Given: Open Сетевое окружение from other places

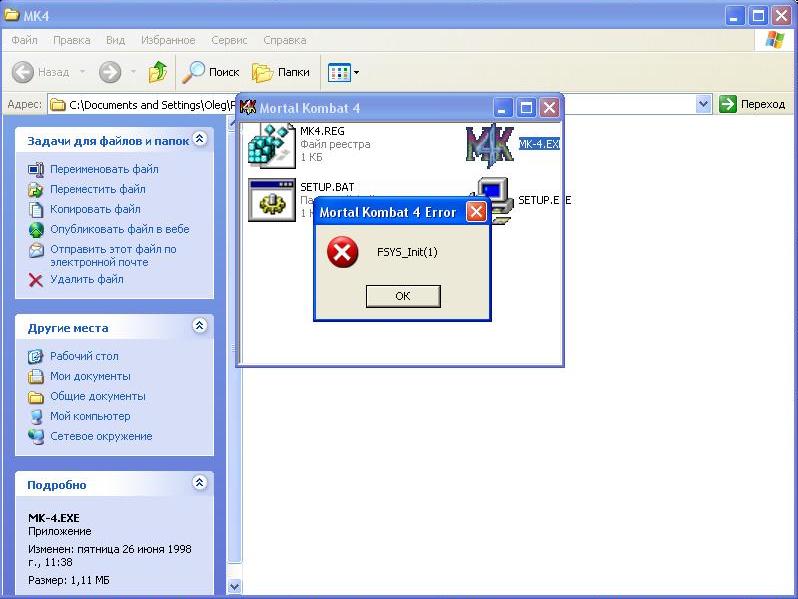Looking at the screenshot, I should pos(101,436).
